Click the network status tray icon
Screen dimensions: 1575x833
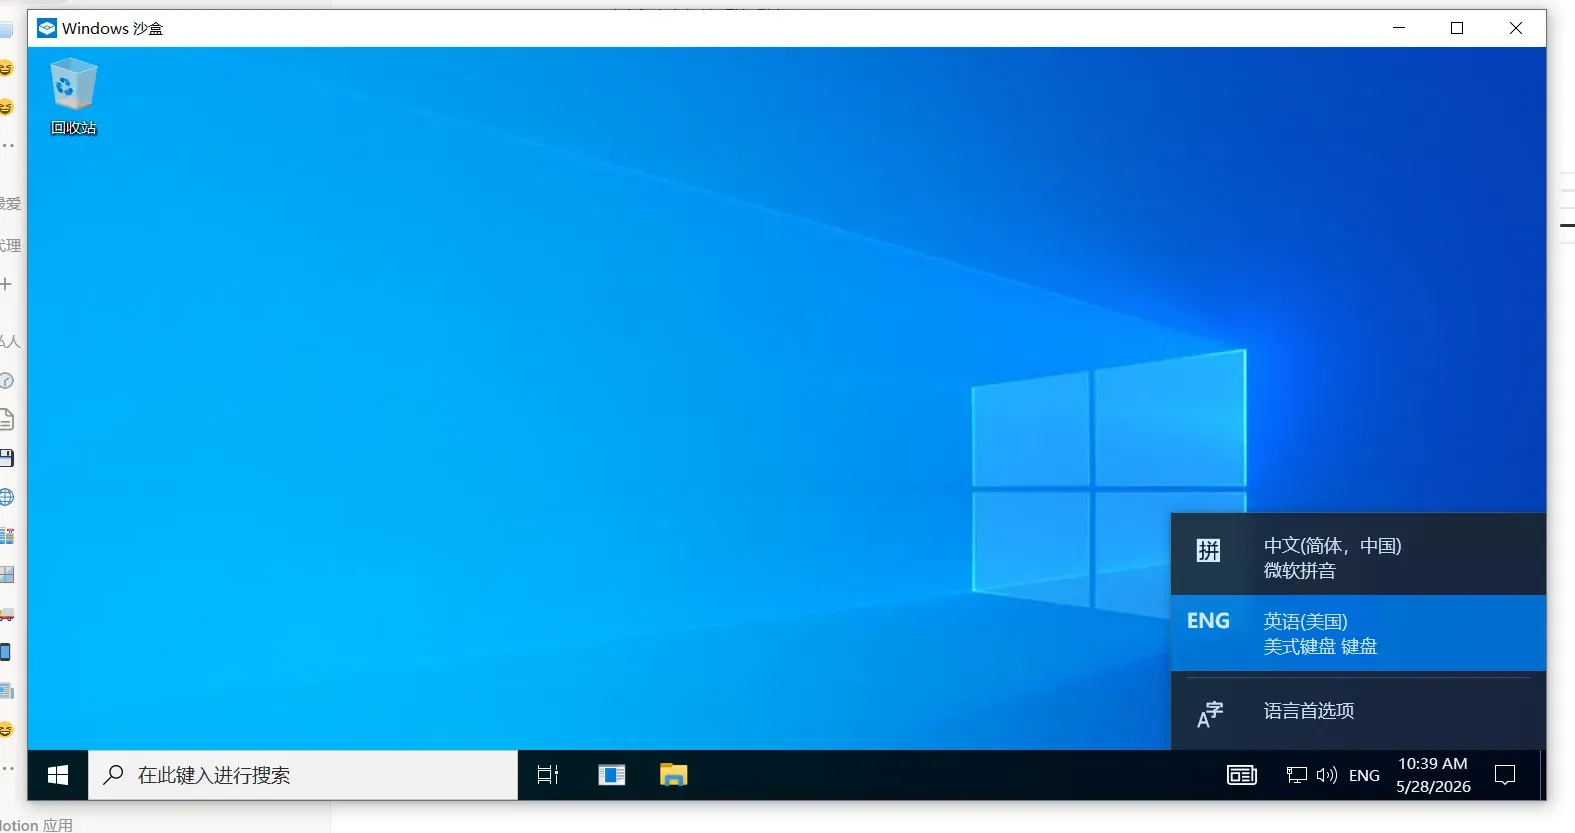click(x=1297, y=775)
